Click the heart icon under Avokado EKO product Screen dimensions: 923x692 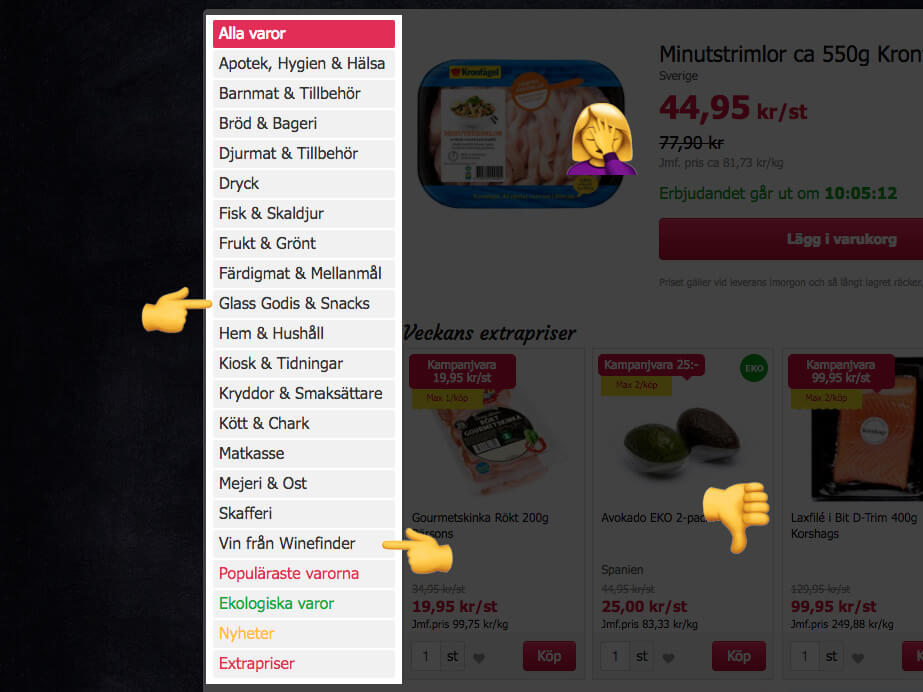(x=668, y=657)
